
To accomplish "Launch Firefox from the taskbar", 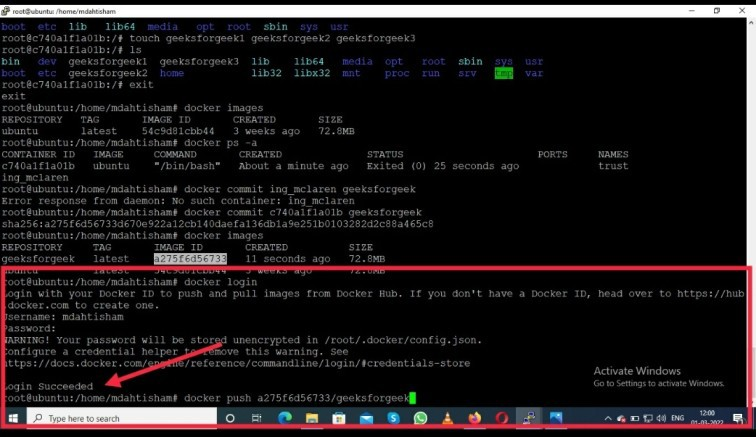I will (x=475, y=418).
